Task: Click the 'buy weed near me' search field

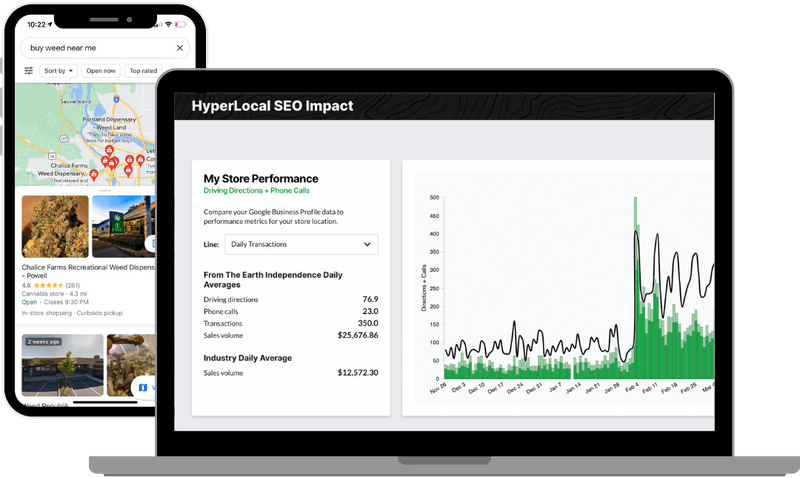Action: click(105, 48)
